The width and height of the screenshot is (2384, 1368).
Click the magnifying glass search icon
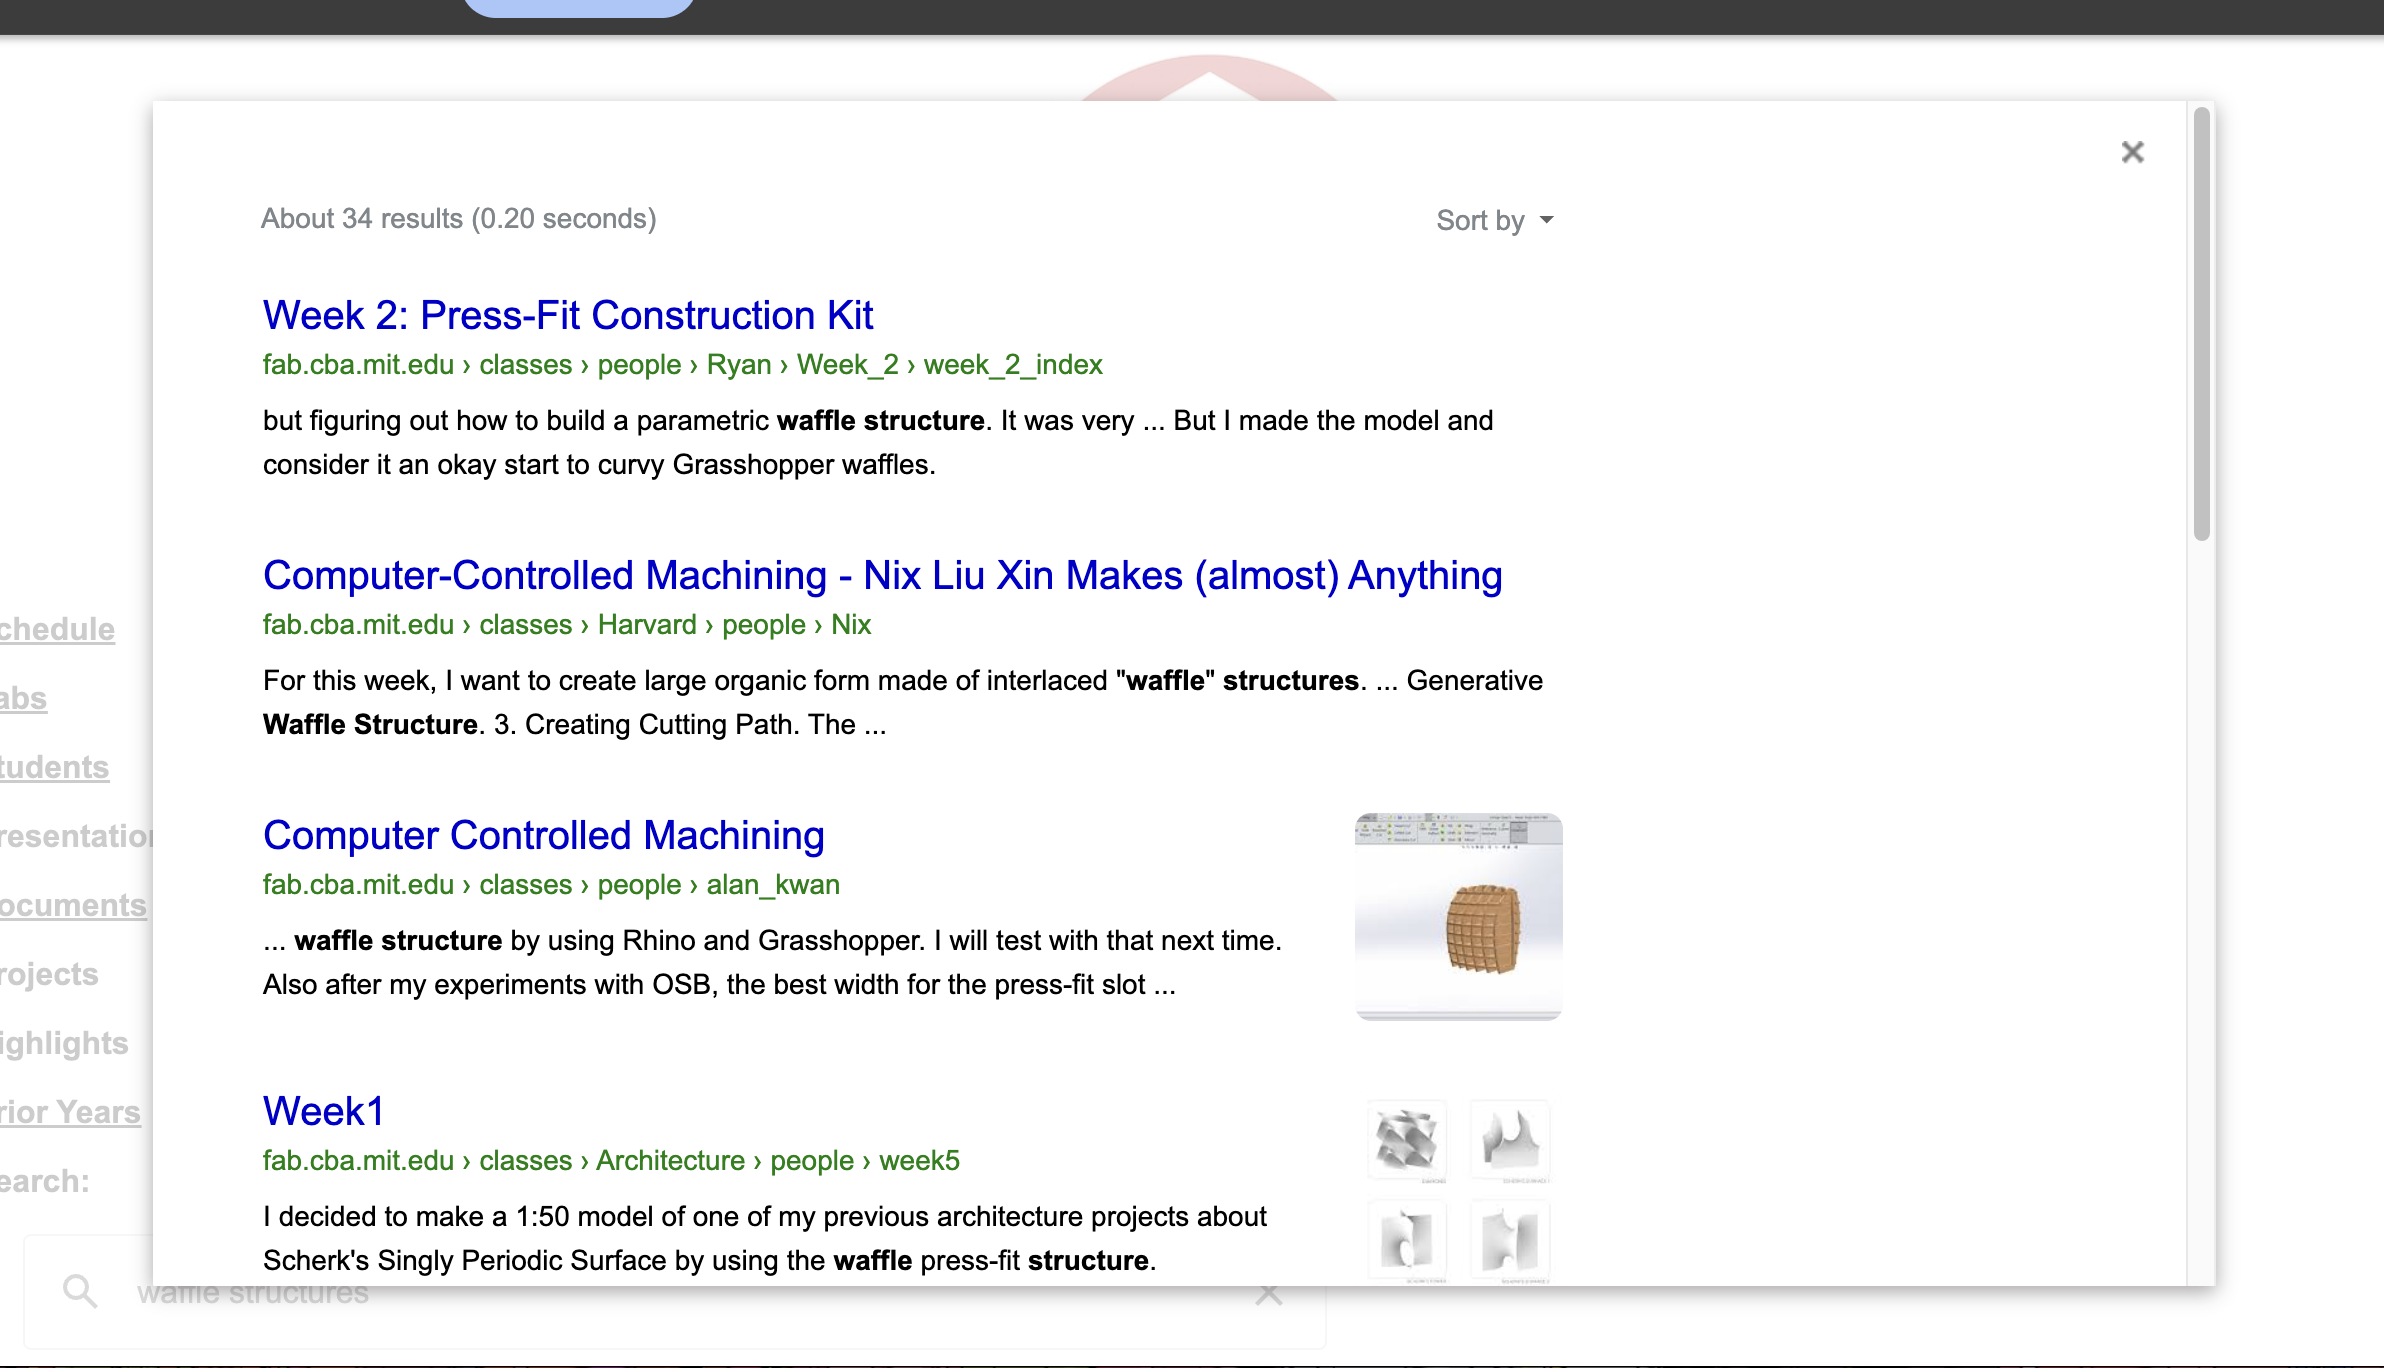tap(80, 1291)
